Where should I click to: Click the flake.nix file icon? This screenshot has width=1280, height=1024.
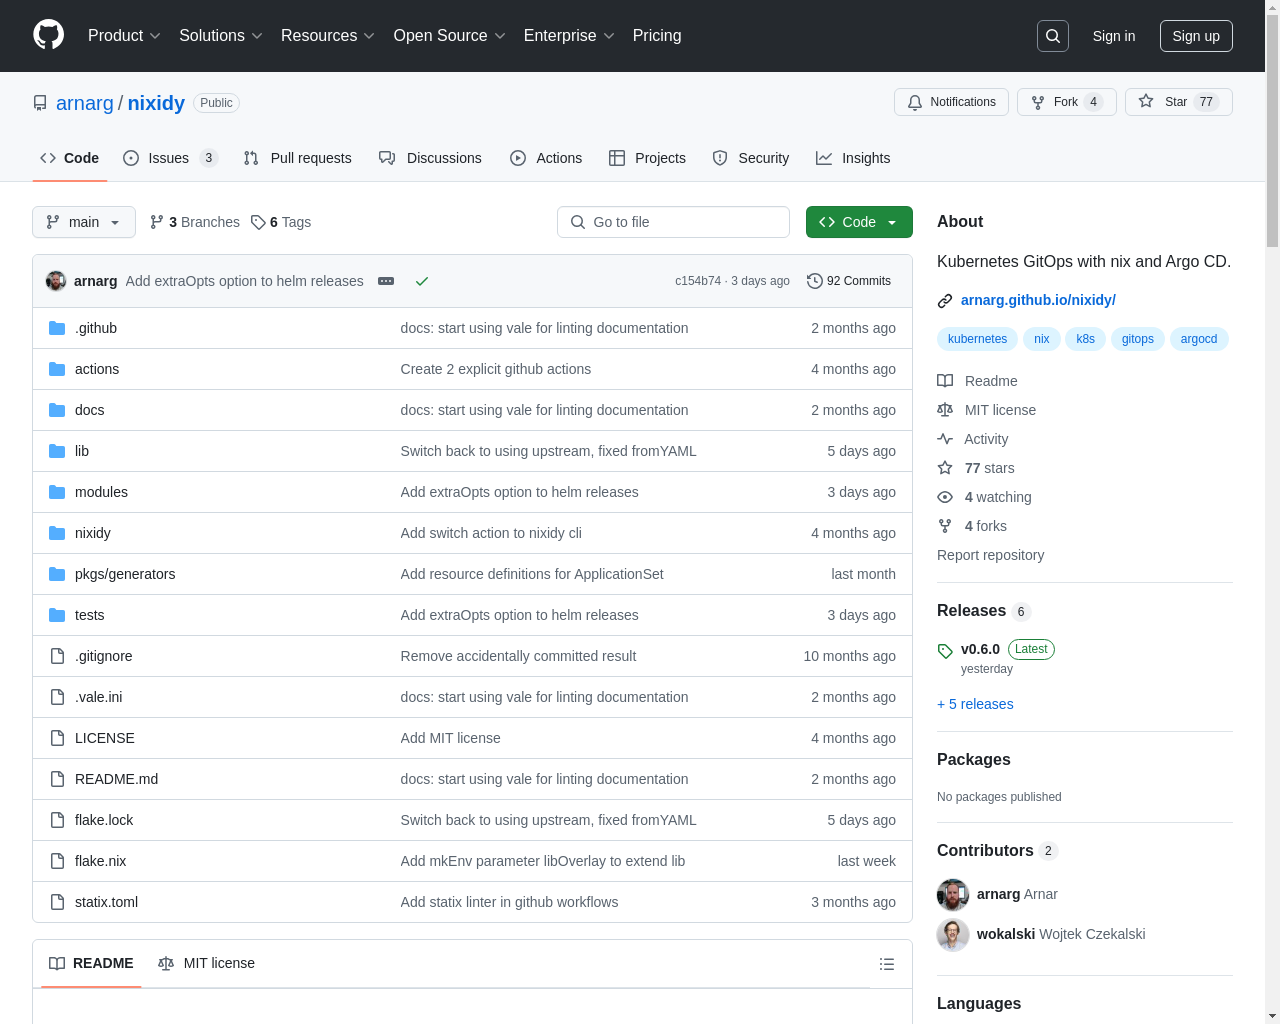point(57,861)
